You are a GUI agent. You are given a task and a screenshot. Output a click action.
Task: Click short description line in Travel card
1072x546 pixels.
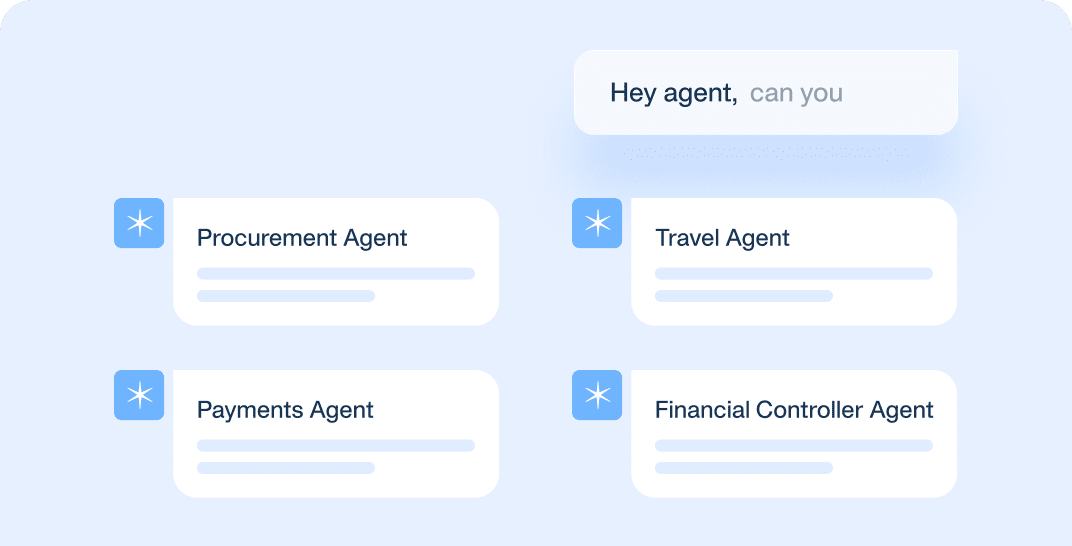(x=743, y=296)
